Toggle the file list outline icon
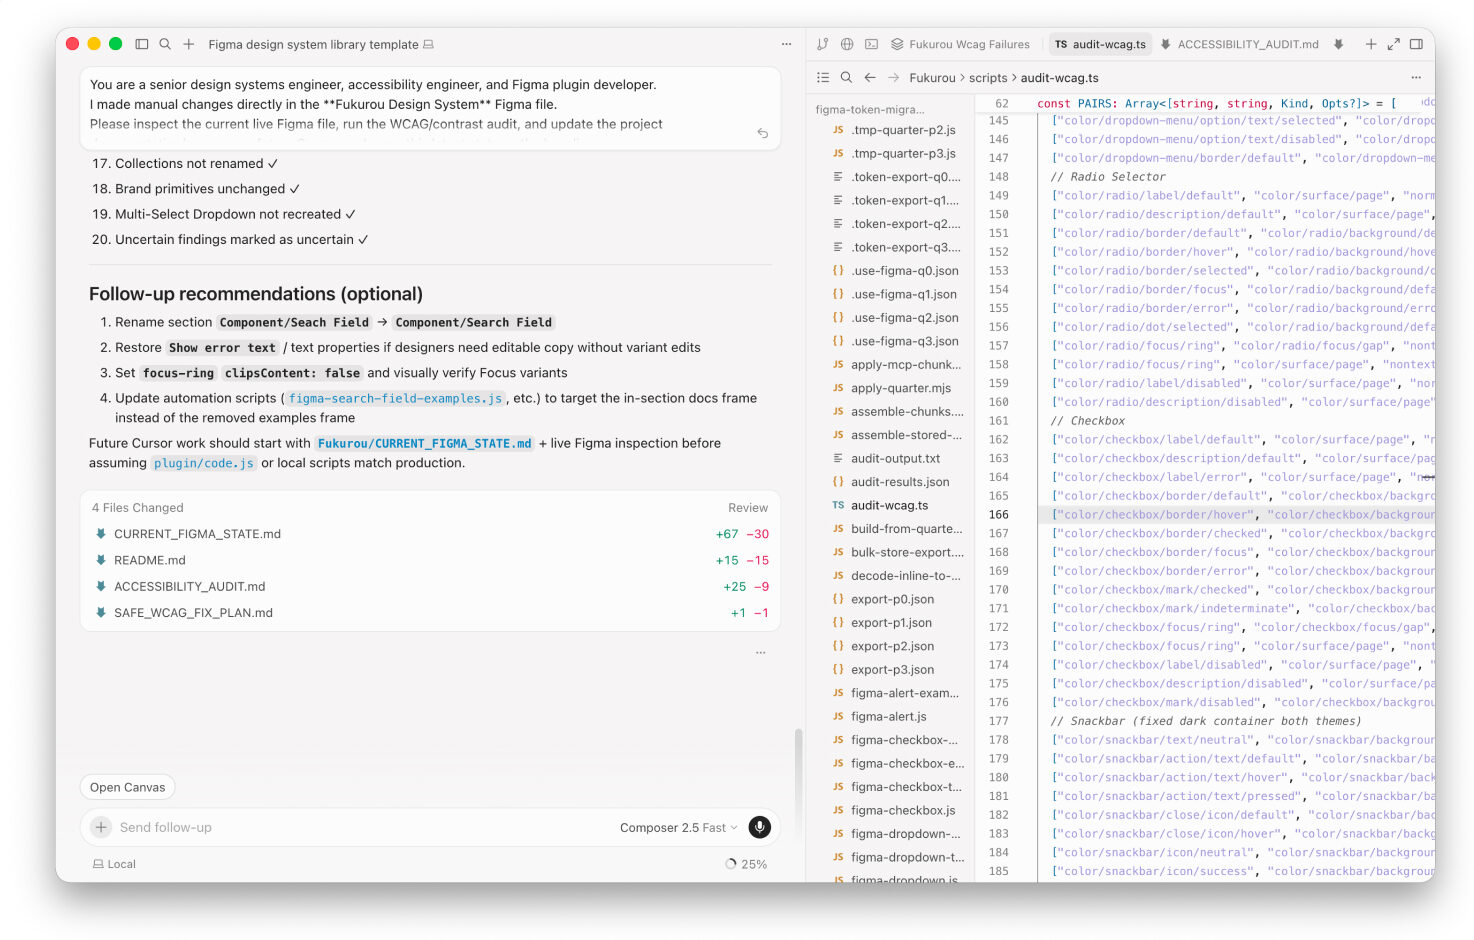 click(823, 77)
